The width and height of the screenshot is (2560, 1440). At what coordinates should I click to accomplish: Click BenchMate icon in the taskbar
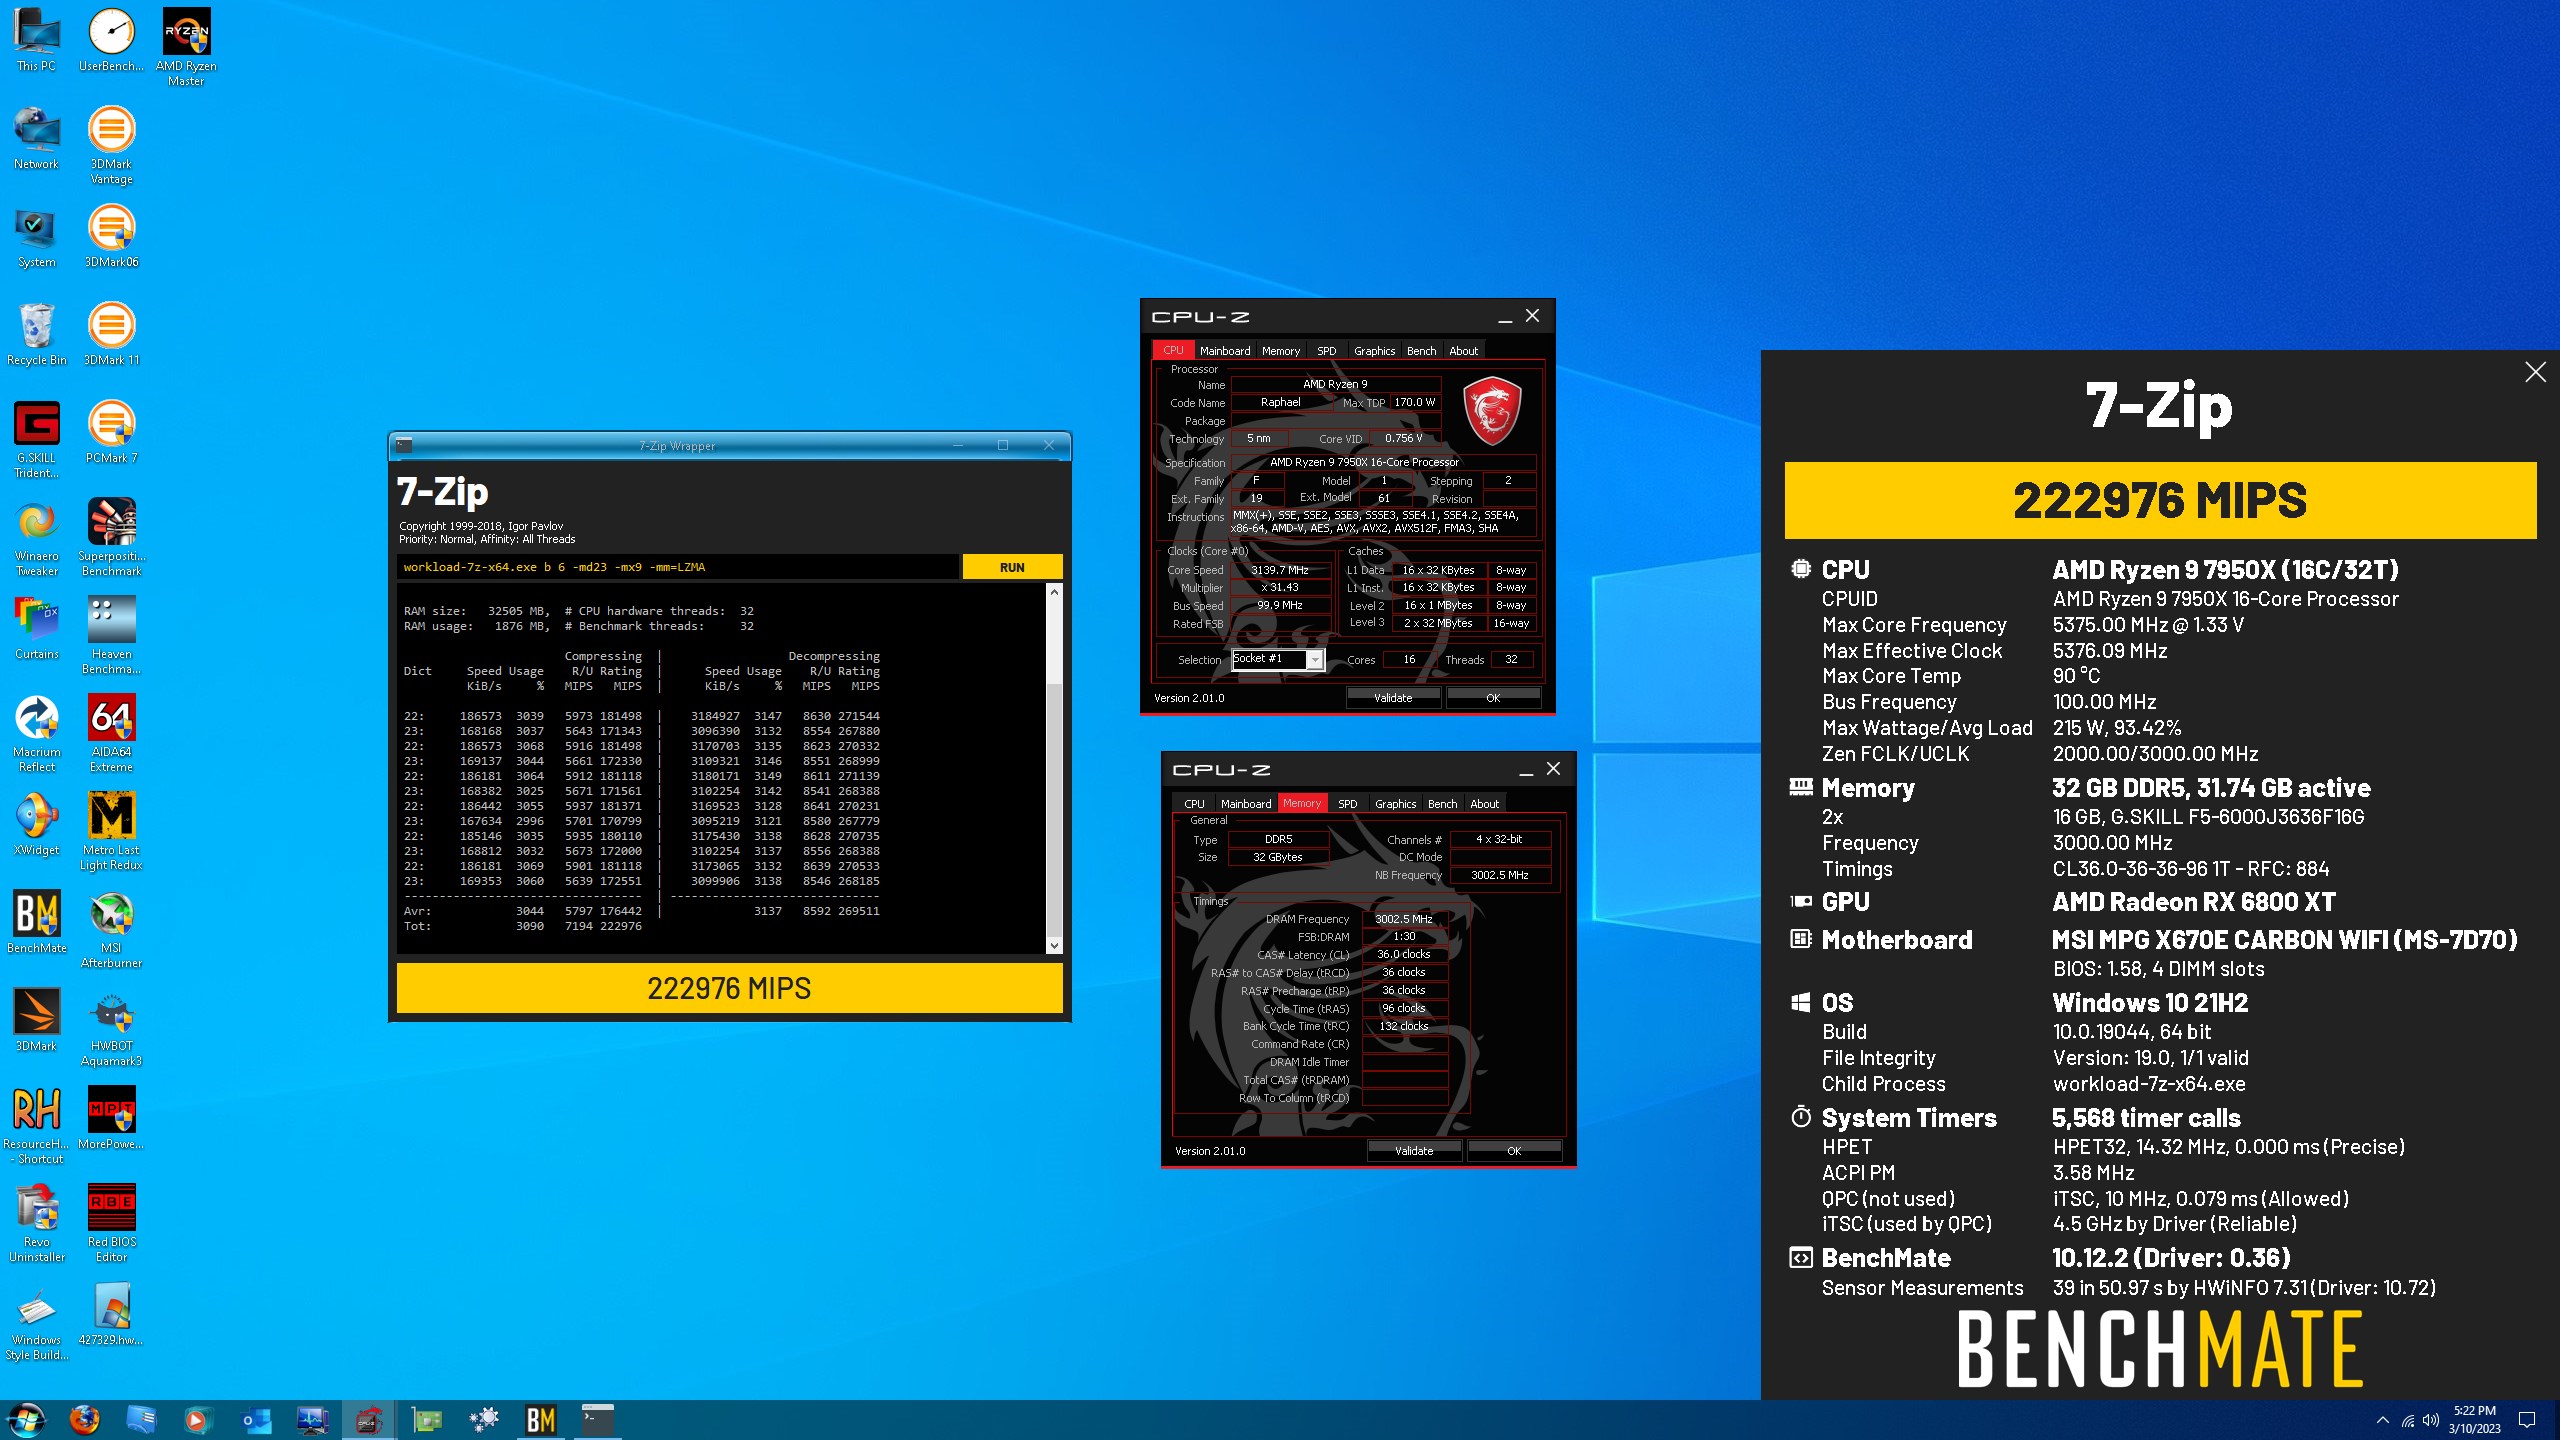pos(541,1419)
